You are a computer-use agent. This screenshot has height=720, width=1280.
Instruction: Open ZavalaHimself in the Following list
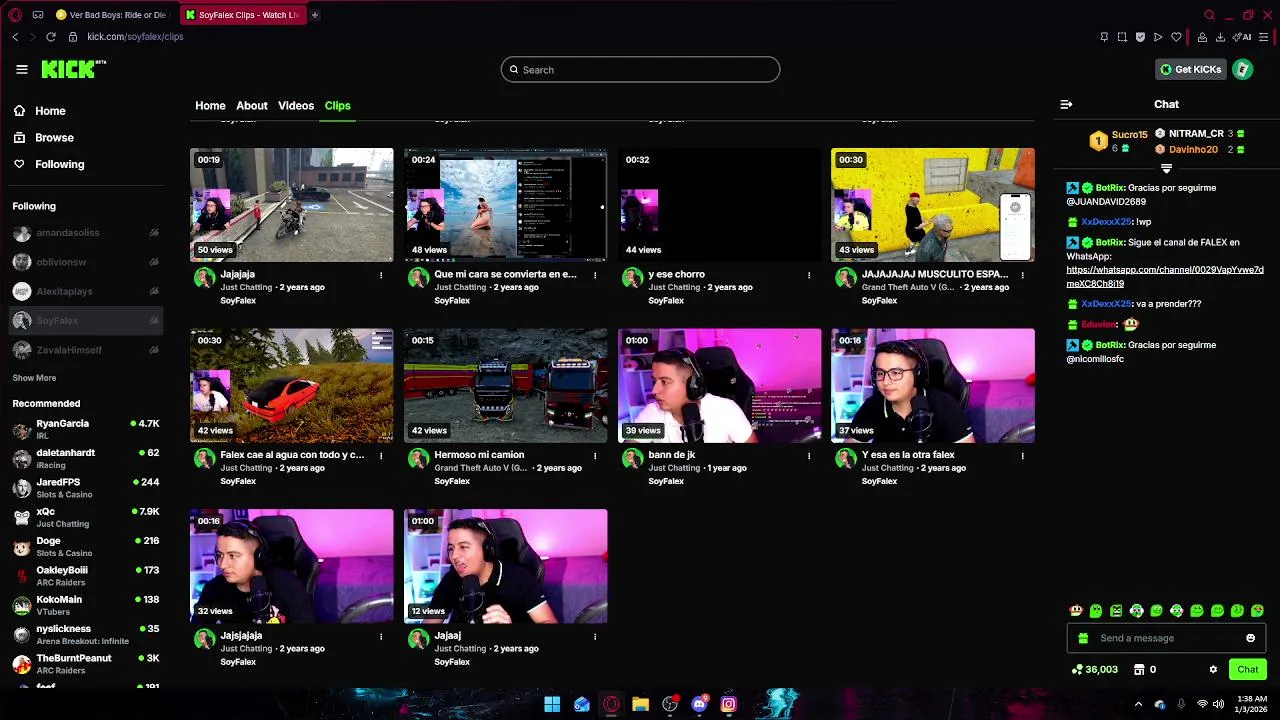click(x=85, y=350)
